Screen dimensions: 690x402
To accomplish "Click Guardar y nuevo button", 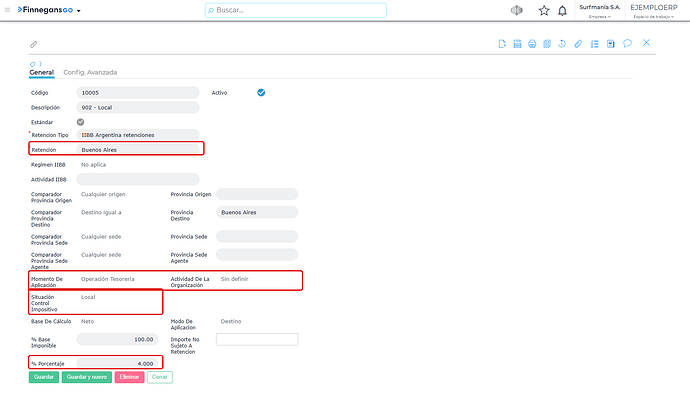I will [x=87, y=377].
